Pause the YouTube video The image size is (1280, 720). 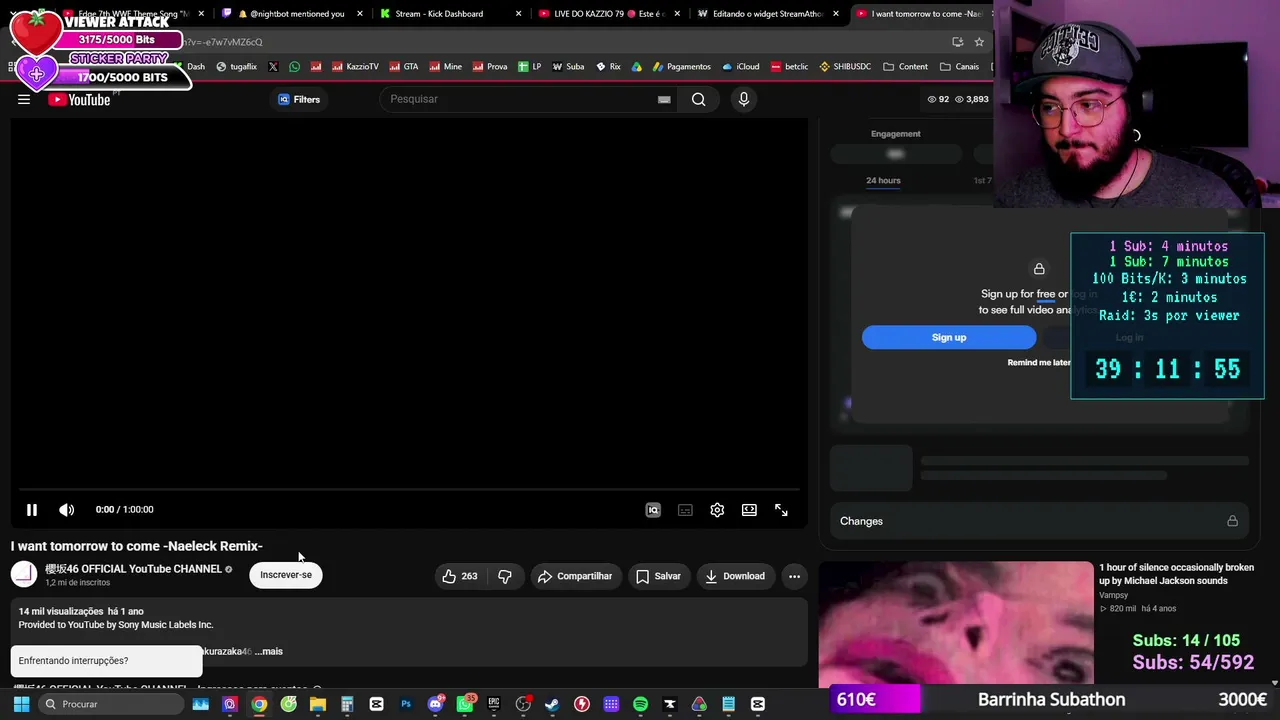[32, 510]
